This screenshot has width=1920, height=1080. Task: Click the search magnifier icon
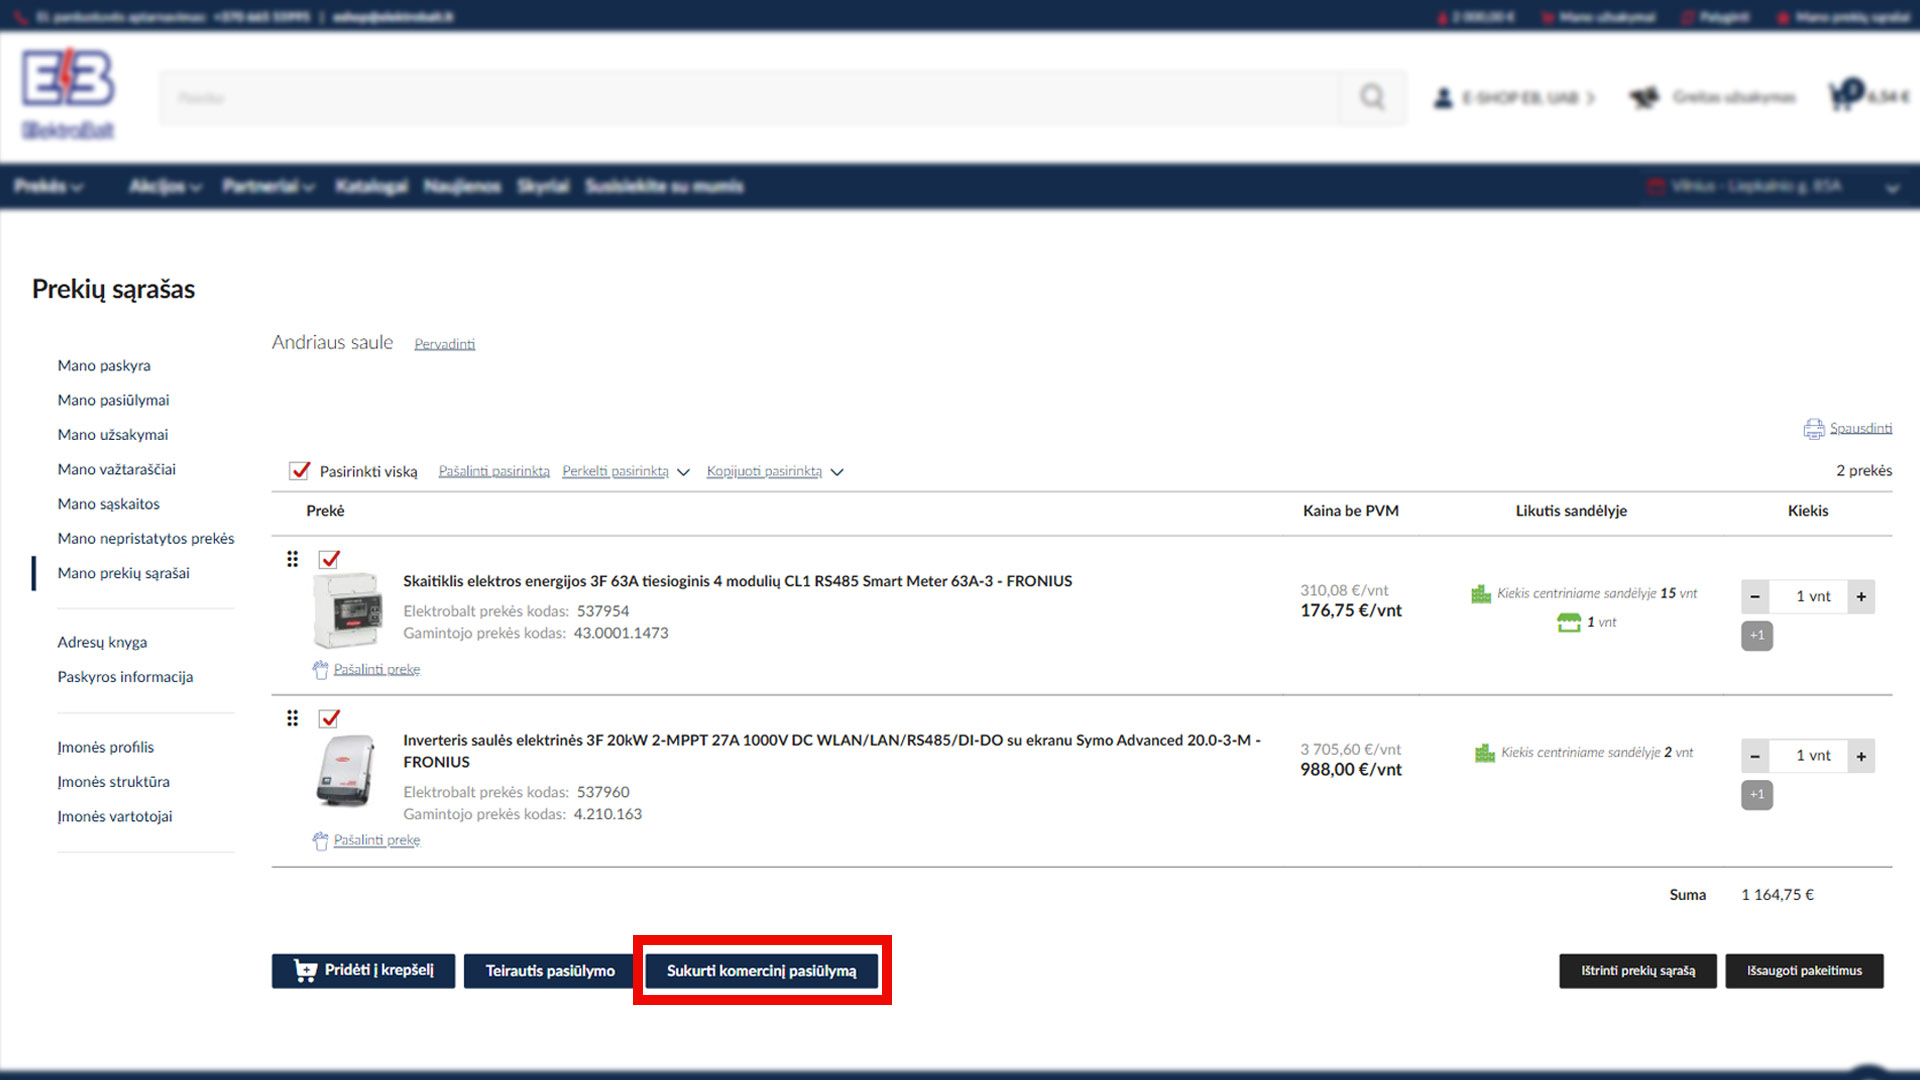(x=1372, y=97)
